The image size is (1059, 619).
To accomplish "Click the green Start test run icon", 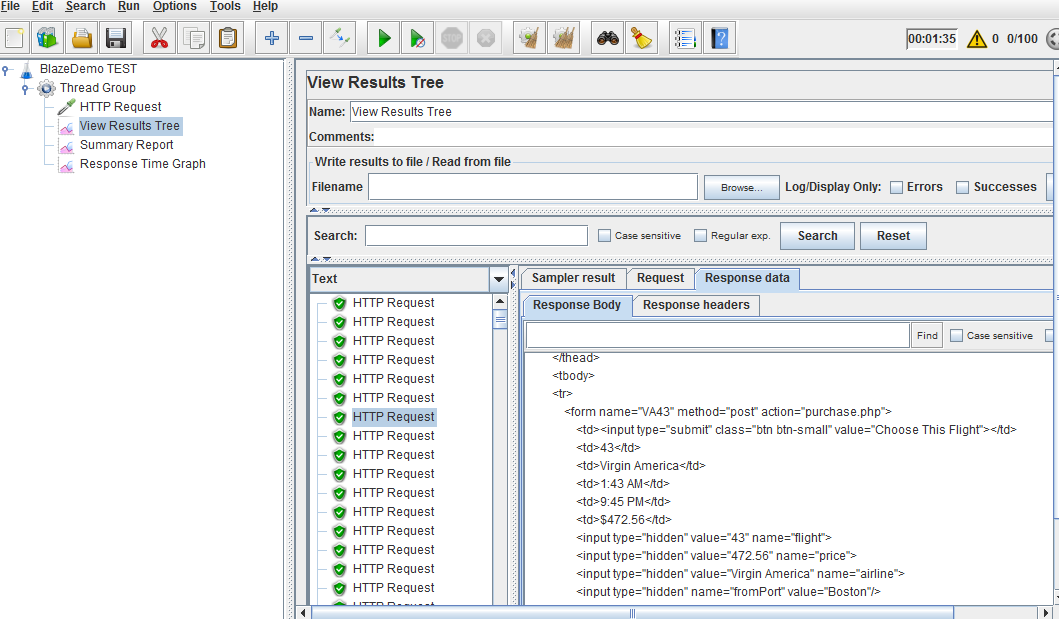I will click(383, 39).
